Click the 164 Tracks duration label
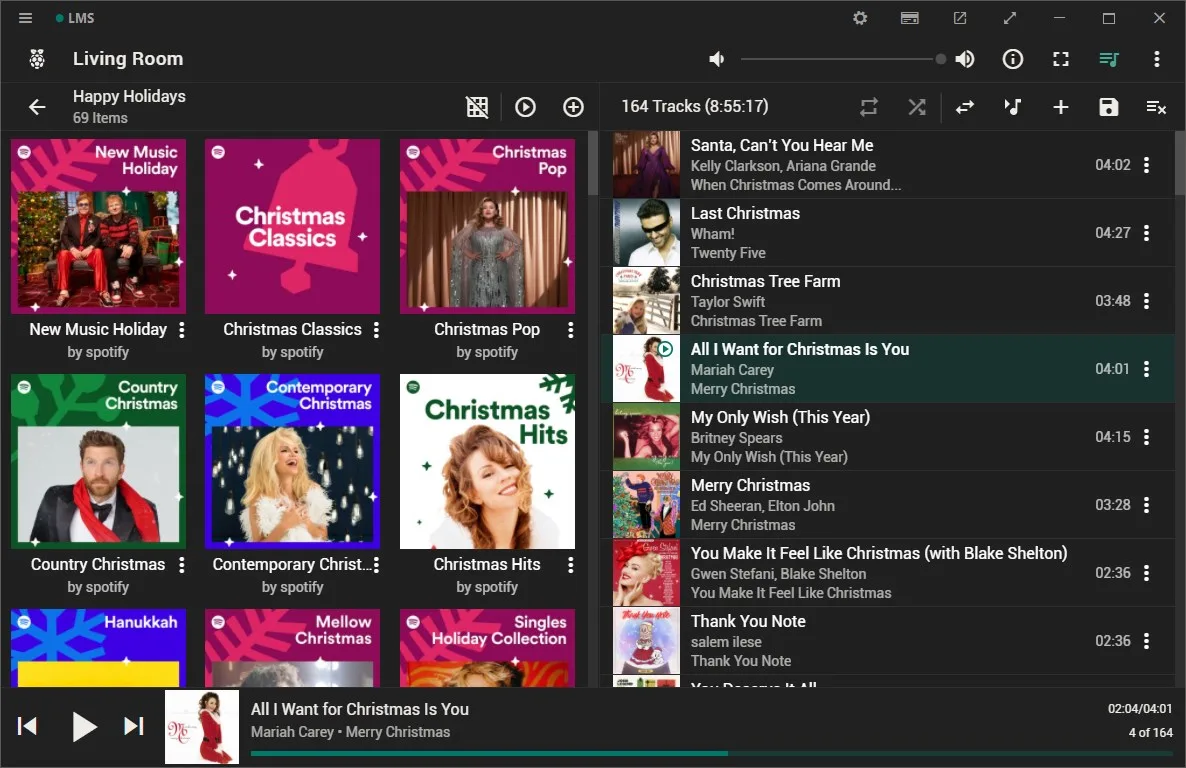 point(694,107)
